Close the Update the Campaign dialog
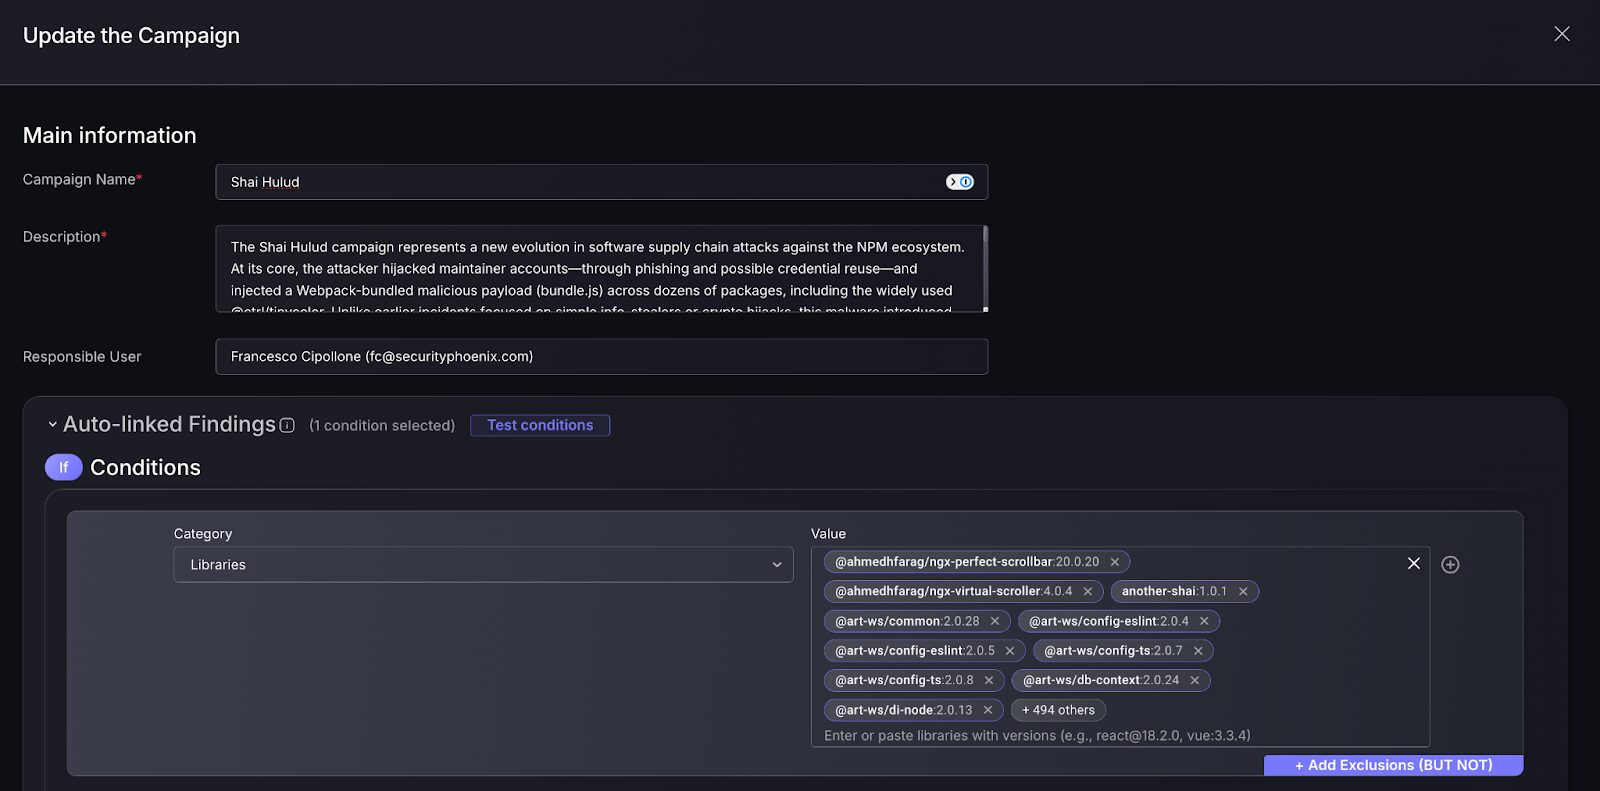The height and width of the screenshot is (791, 1600). (x=1561, y=34)
